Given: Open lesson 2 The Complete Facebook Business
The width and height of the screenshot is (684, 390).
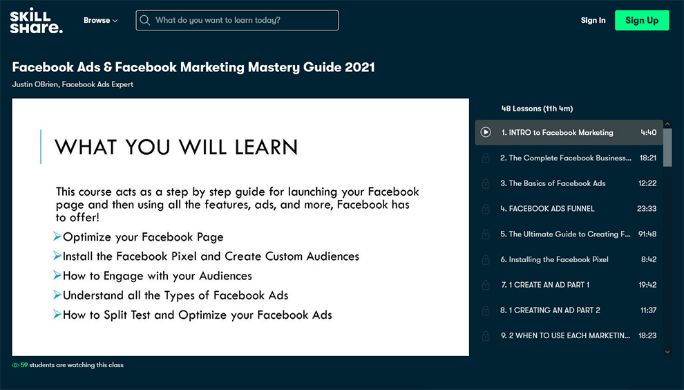Looking at the screenshot, I should tap(569, 158).
